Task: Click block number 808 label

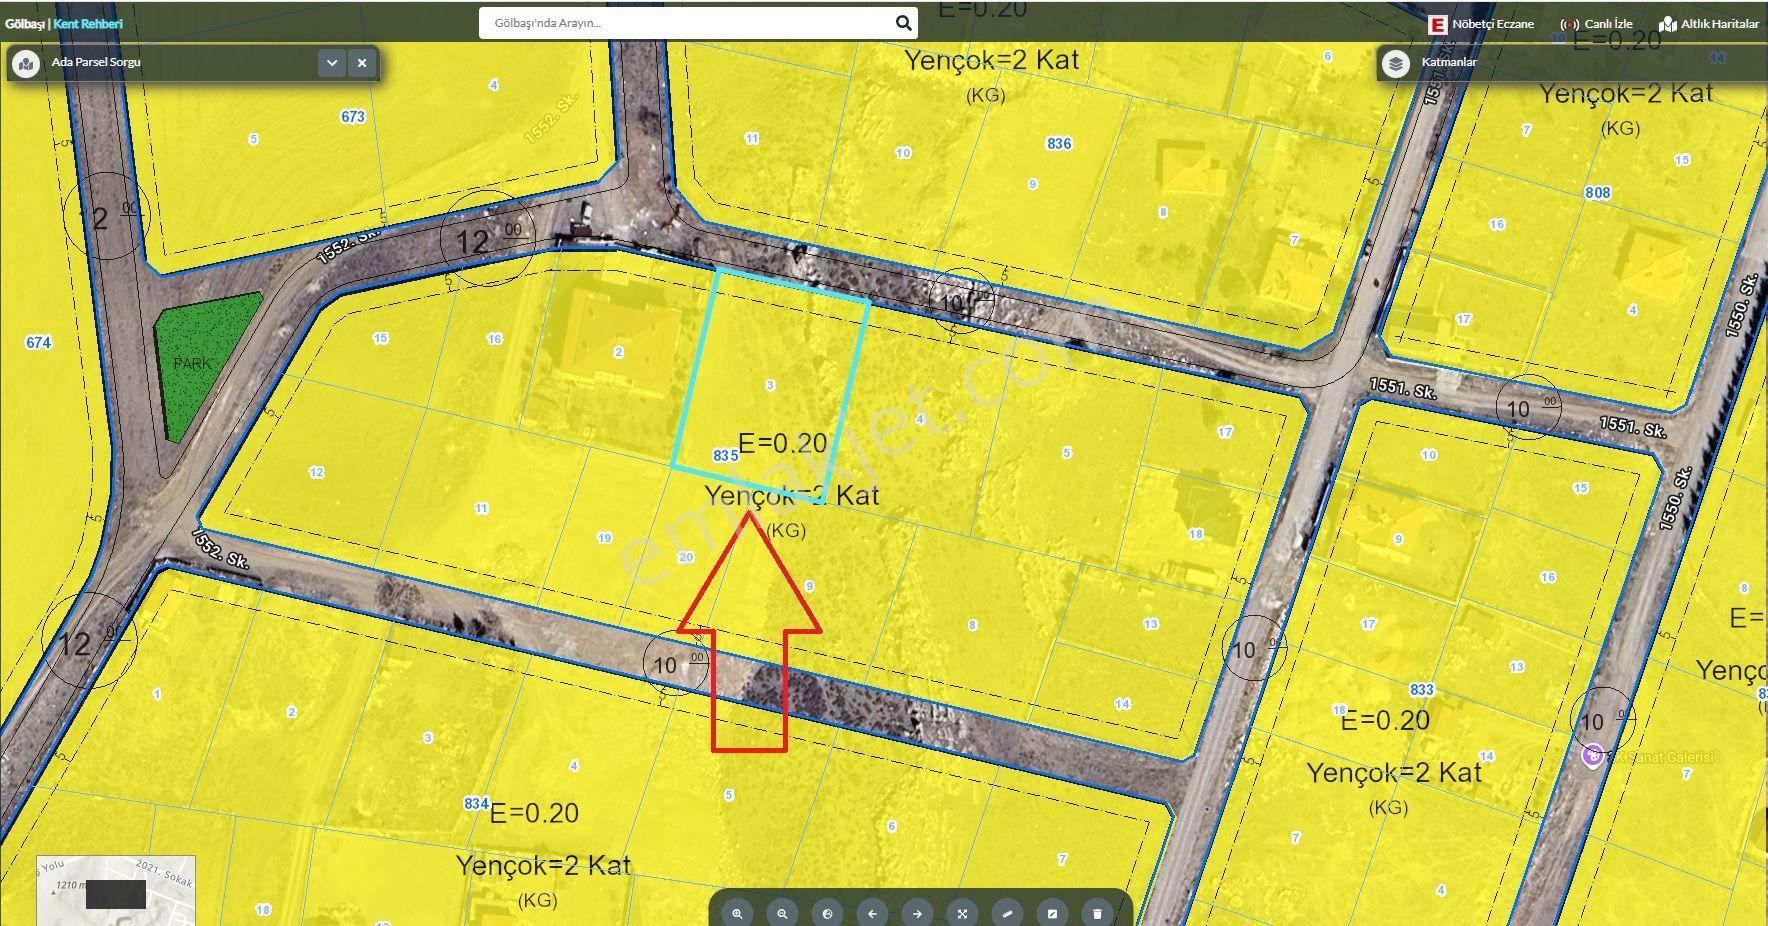Action: coord(1598,192)
